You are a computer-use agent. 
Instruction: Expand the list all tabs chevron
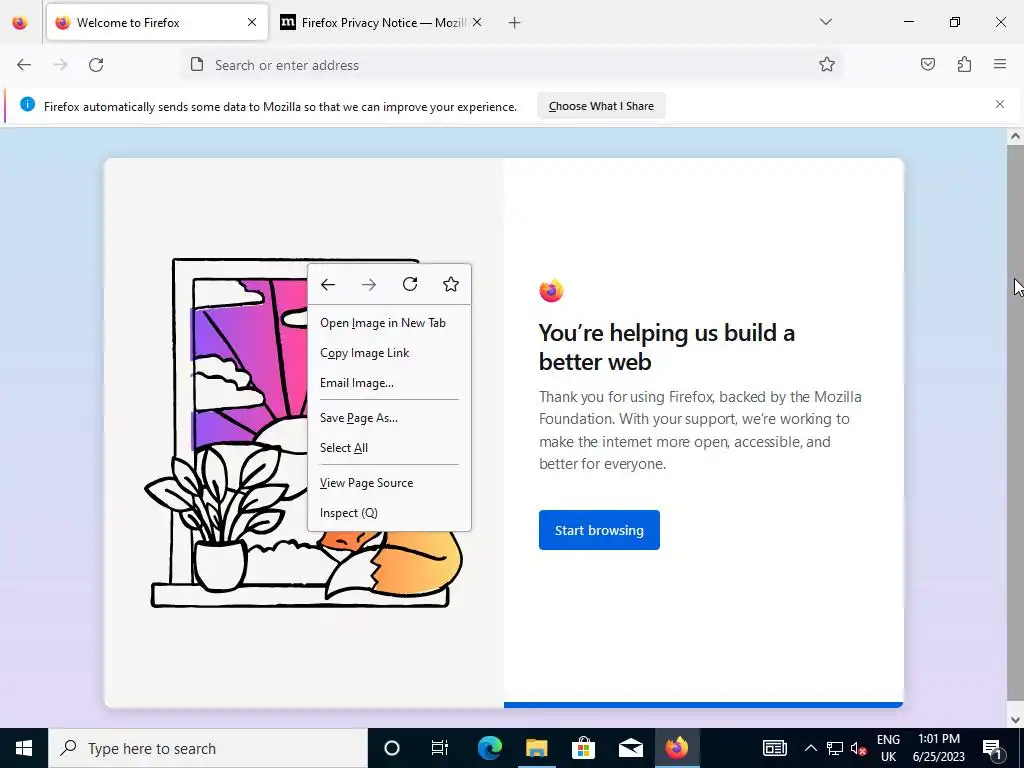(826, 22)
